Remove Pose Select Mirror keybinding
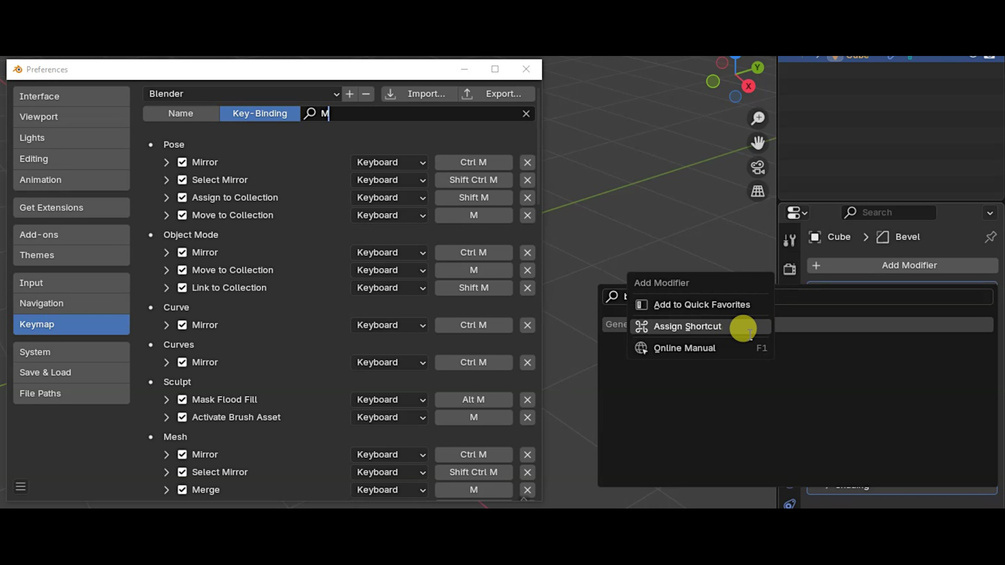Viewport: 1005px width, 565px height. click(527, 180)
